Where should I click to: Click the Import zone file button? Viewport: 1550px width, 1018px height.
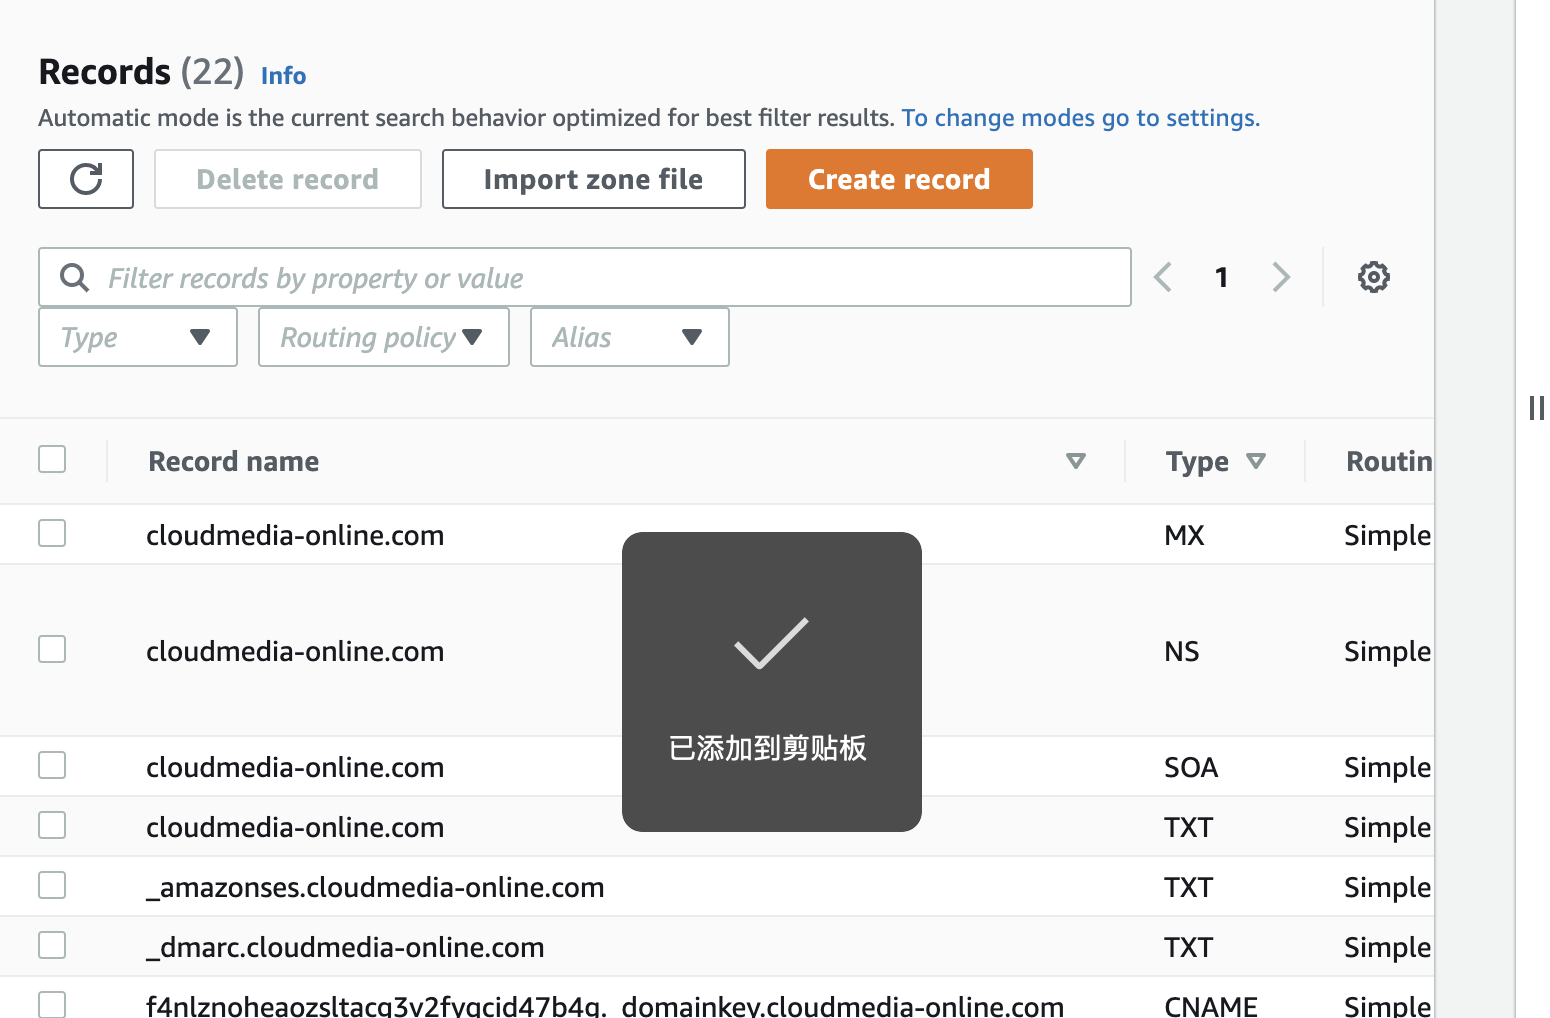[593, 179]
